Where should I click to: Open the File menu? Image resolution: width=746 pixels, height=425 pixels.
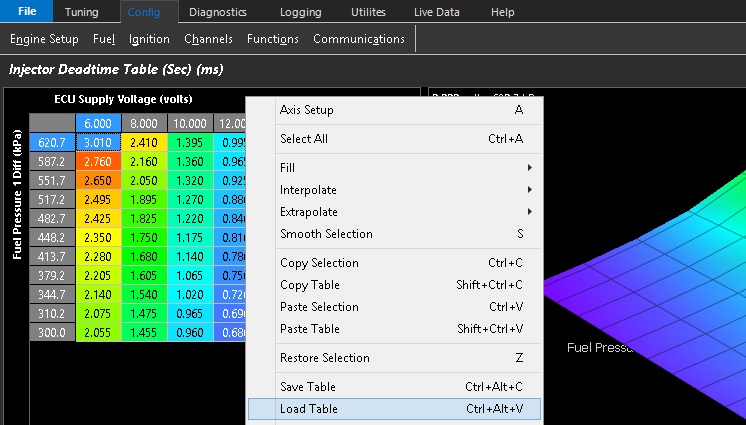click(27, 11)
